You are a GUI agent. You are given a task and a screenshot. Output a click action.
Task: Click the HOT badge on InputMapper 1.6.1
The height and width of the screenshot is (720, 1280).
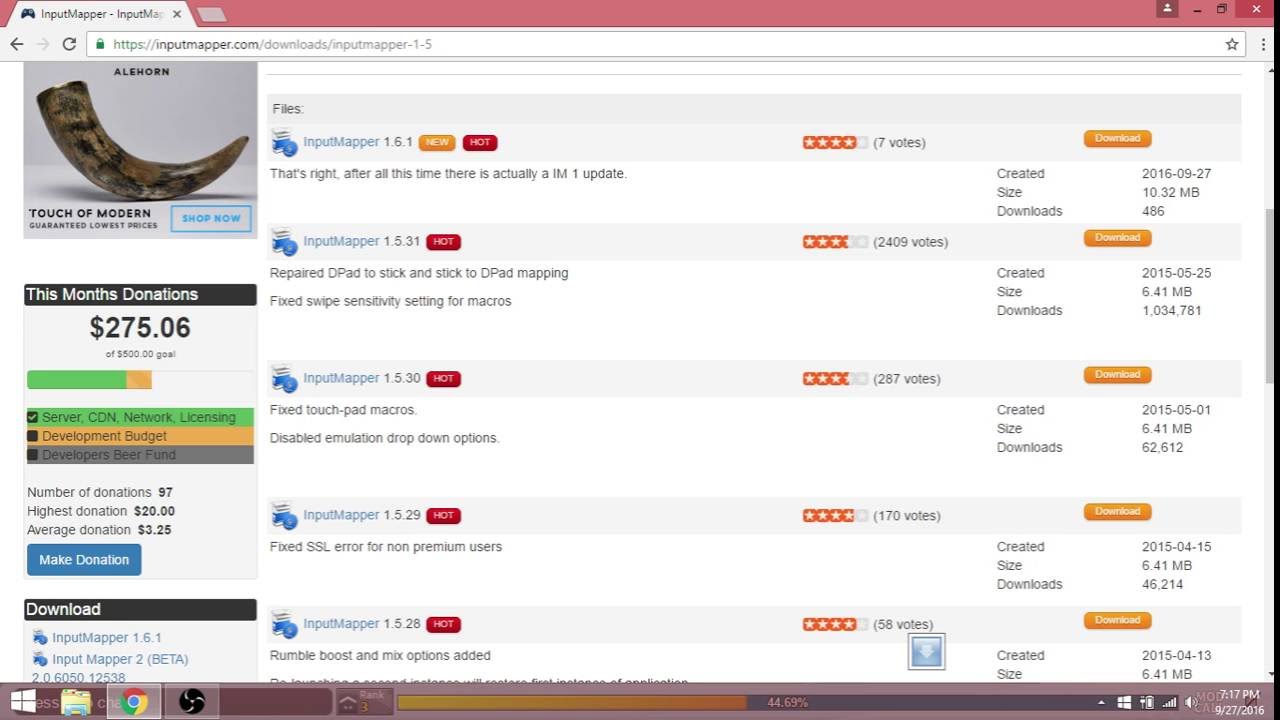(x=480, y=142)
